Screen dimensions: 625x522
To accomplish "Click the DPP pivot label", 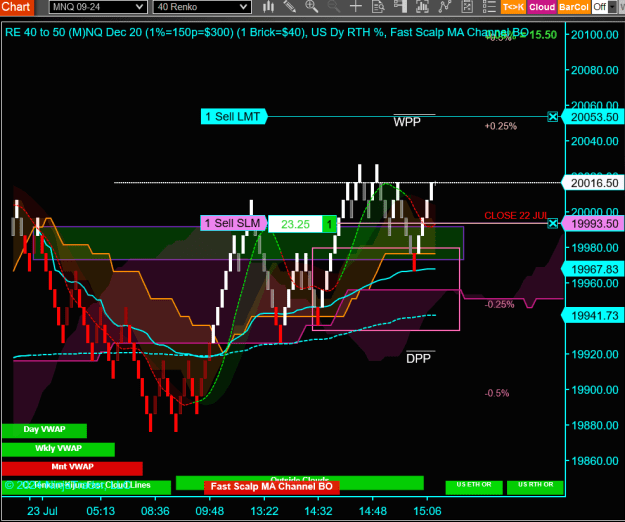I will (x=419, y=359).
